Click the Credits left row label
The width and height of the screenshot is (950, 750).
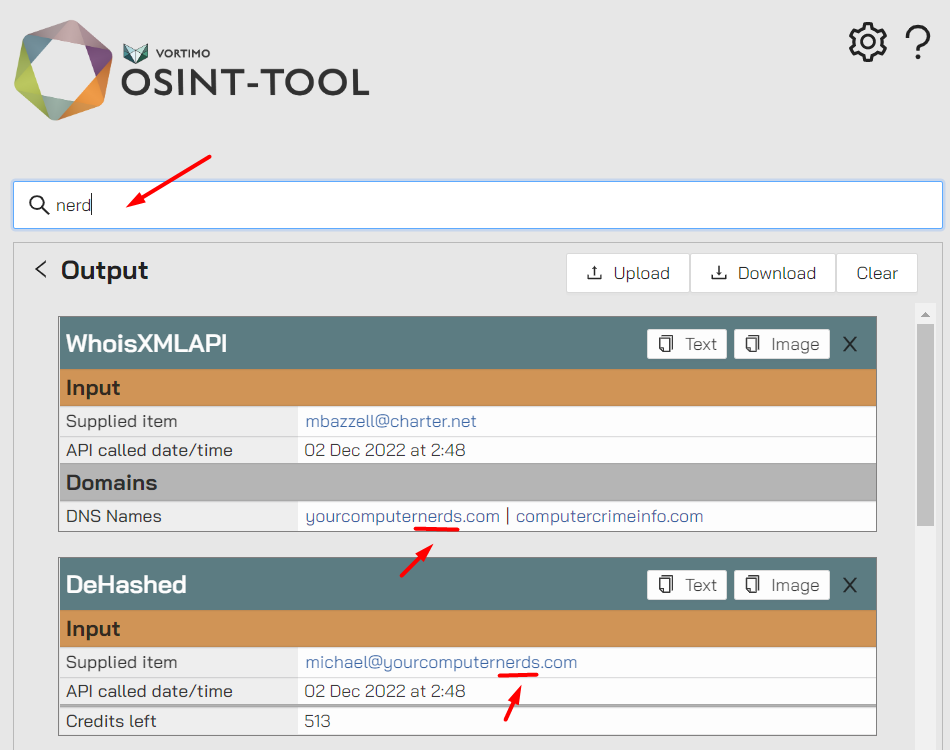[111, 721]
